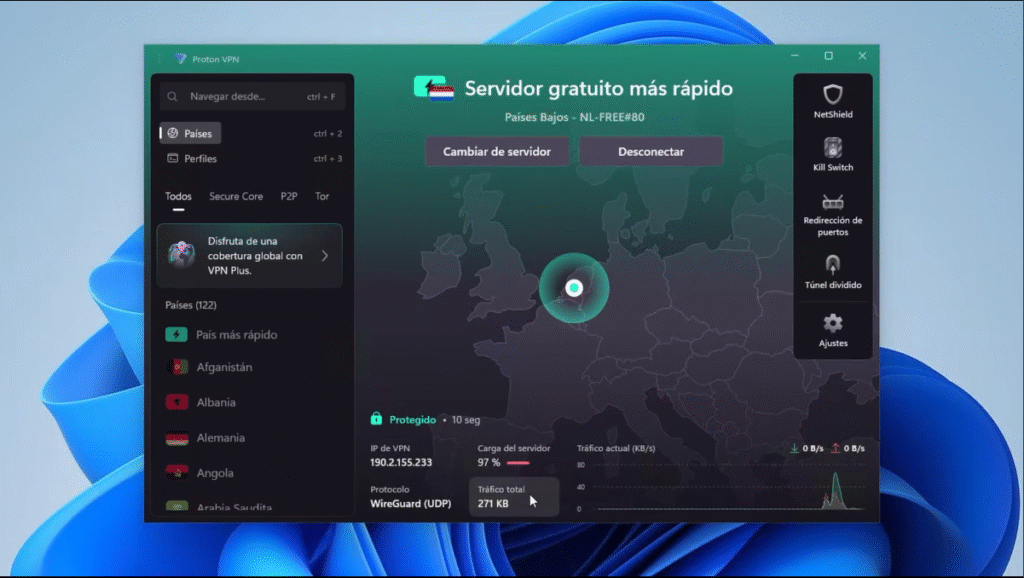Click the WireGuard (UDP) protocol value
Image resolution: width=1024 pixels, height=578 pixels.
click(x=410, y=504)
